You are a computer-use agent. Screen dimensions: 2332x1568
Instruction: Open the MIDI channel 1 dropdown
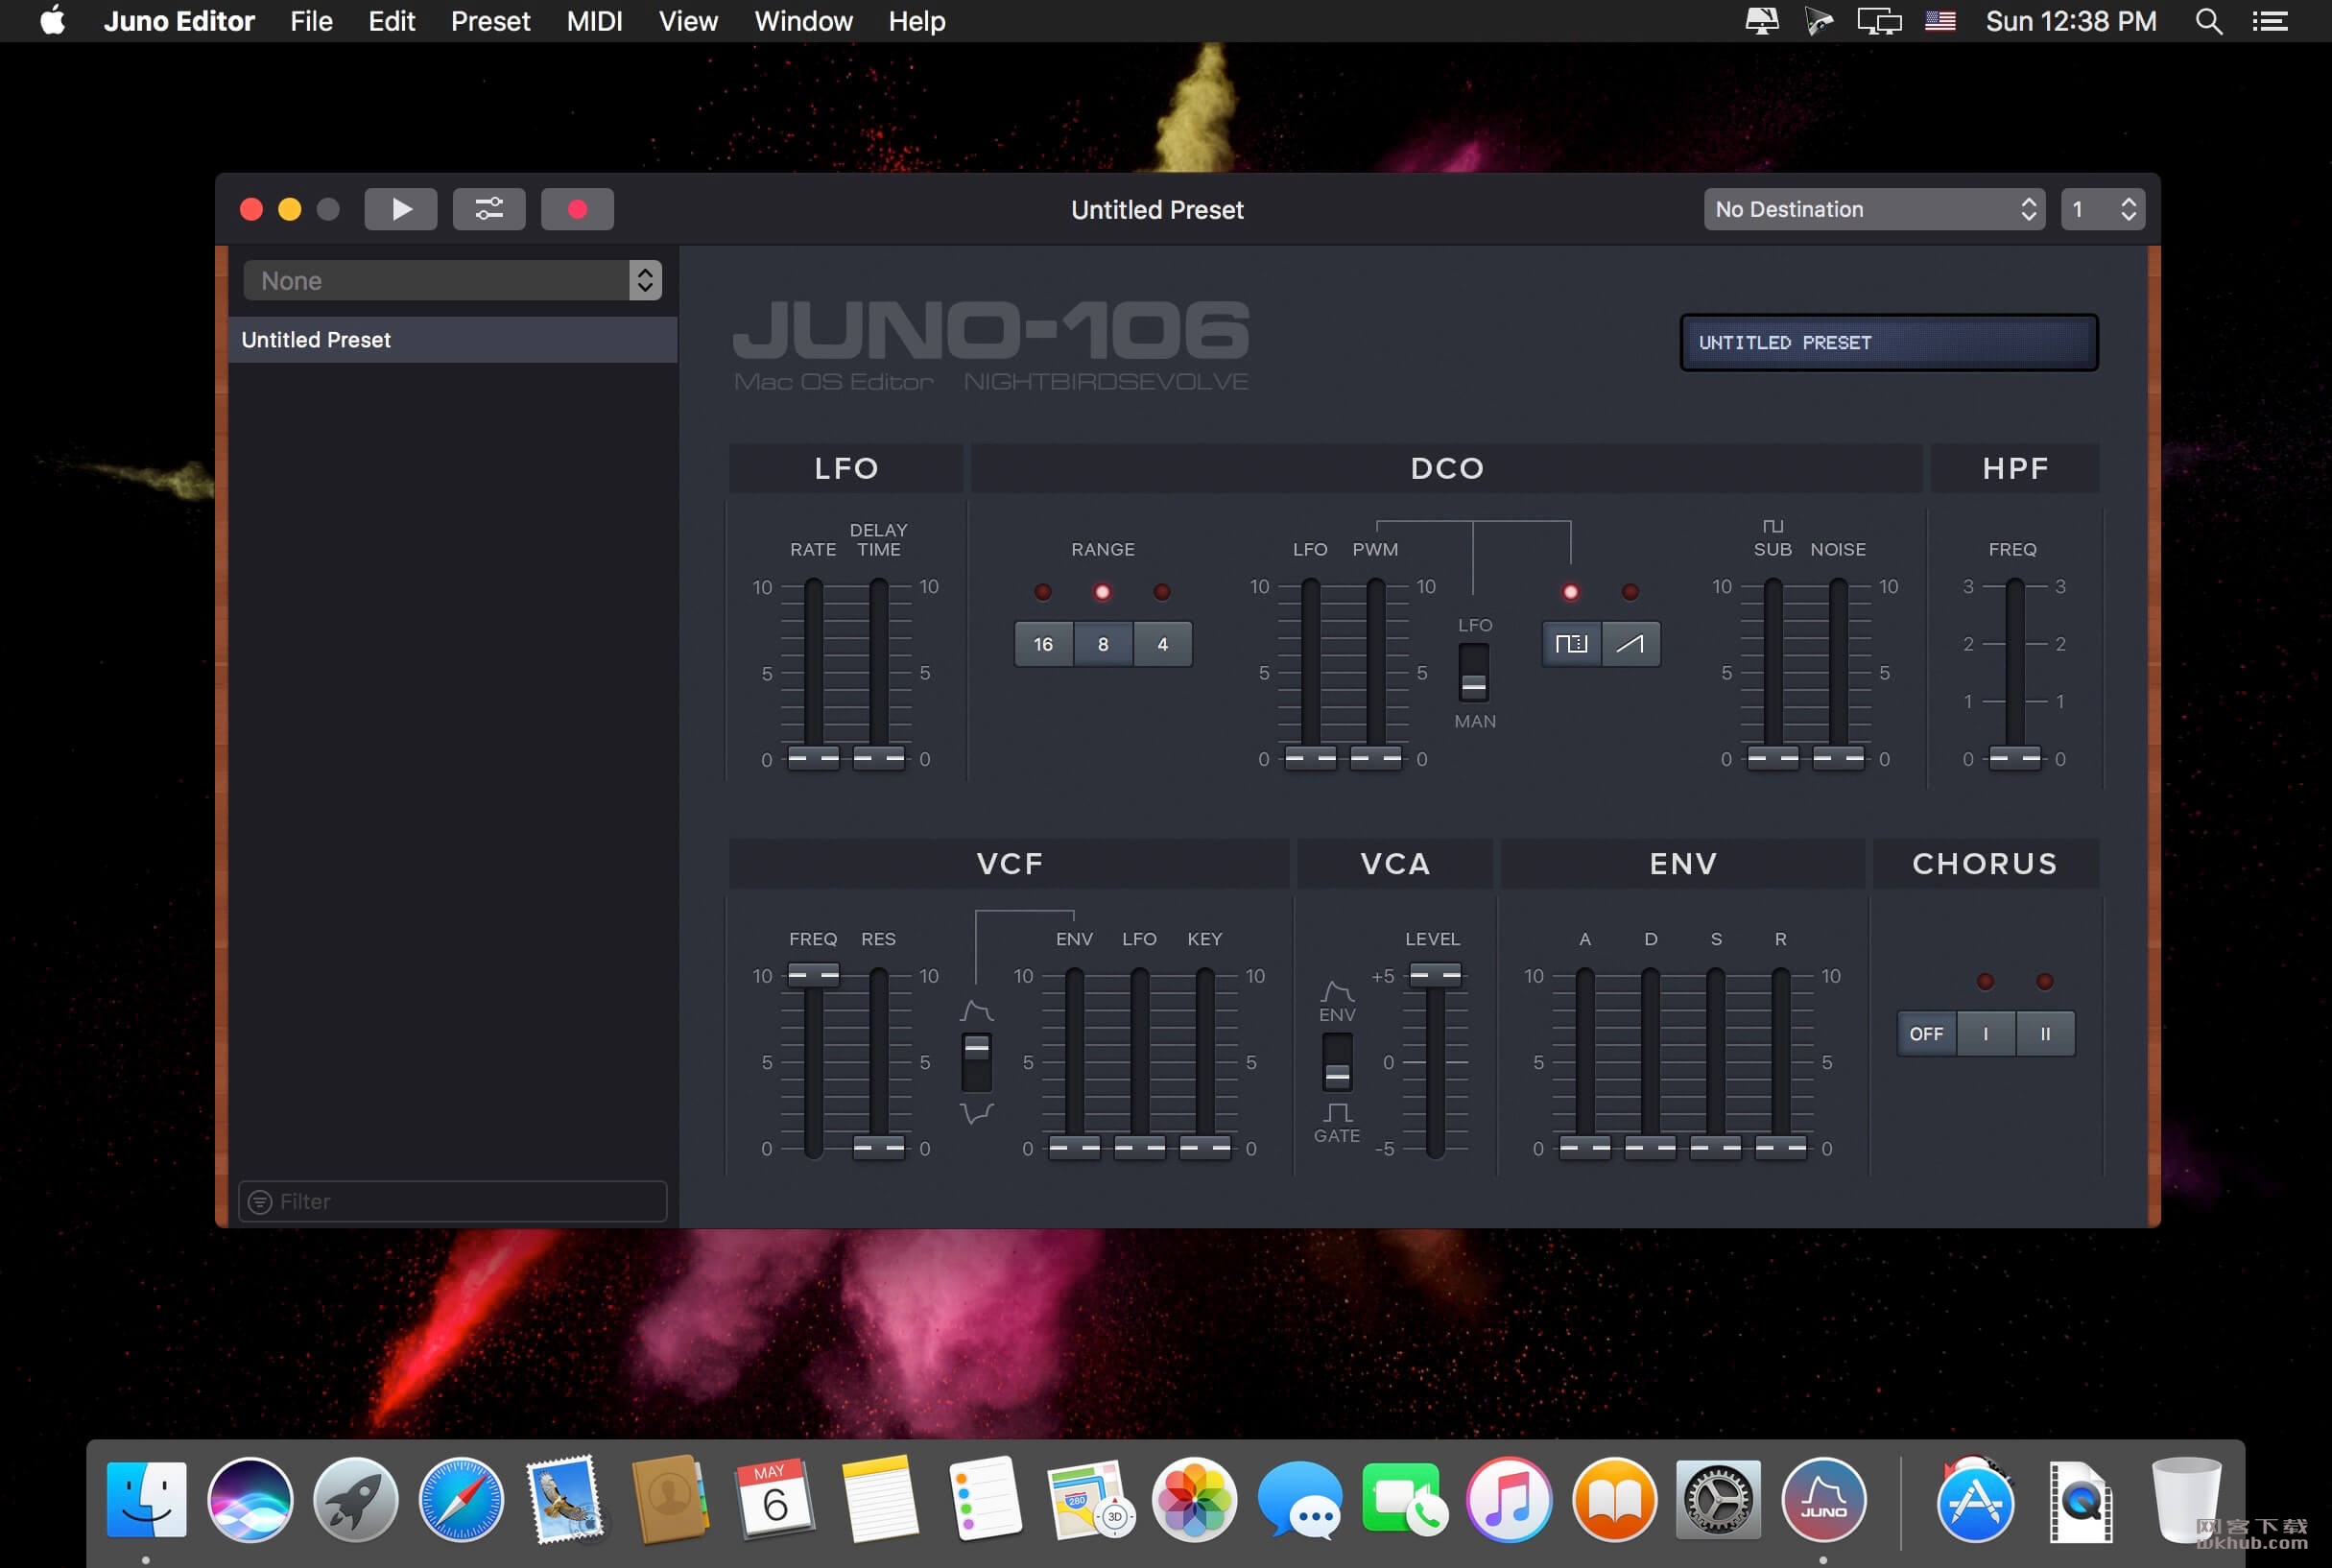point(2102,209)
